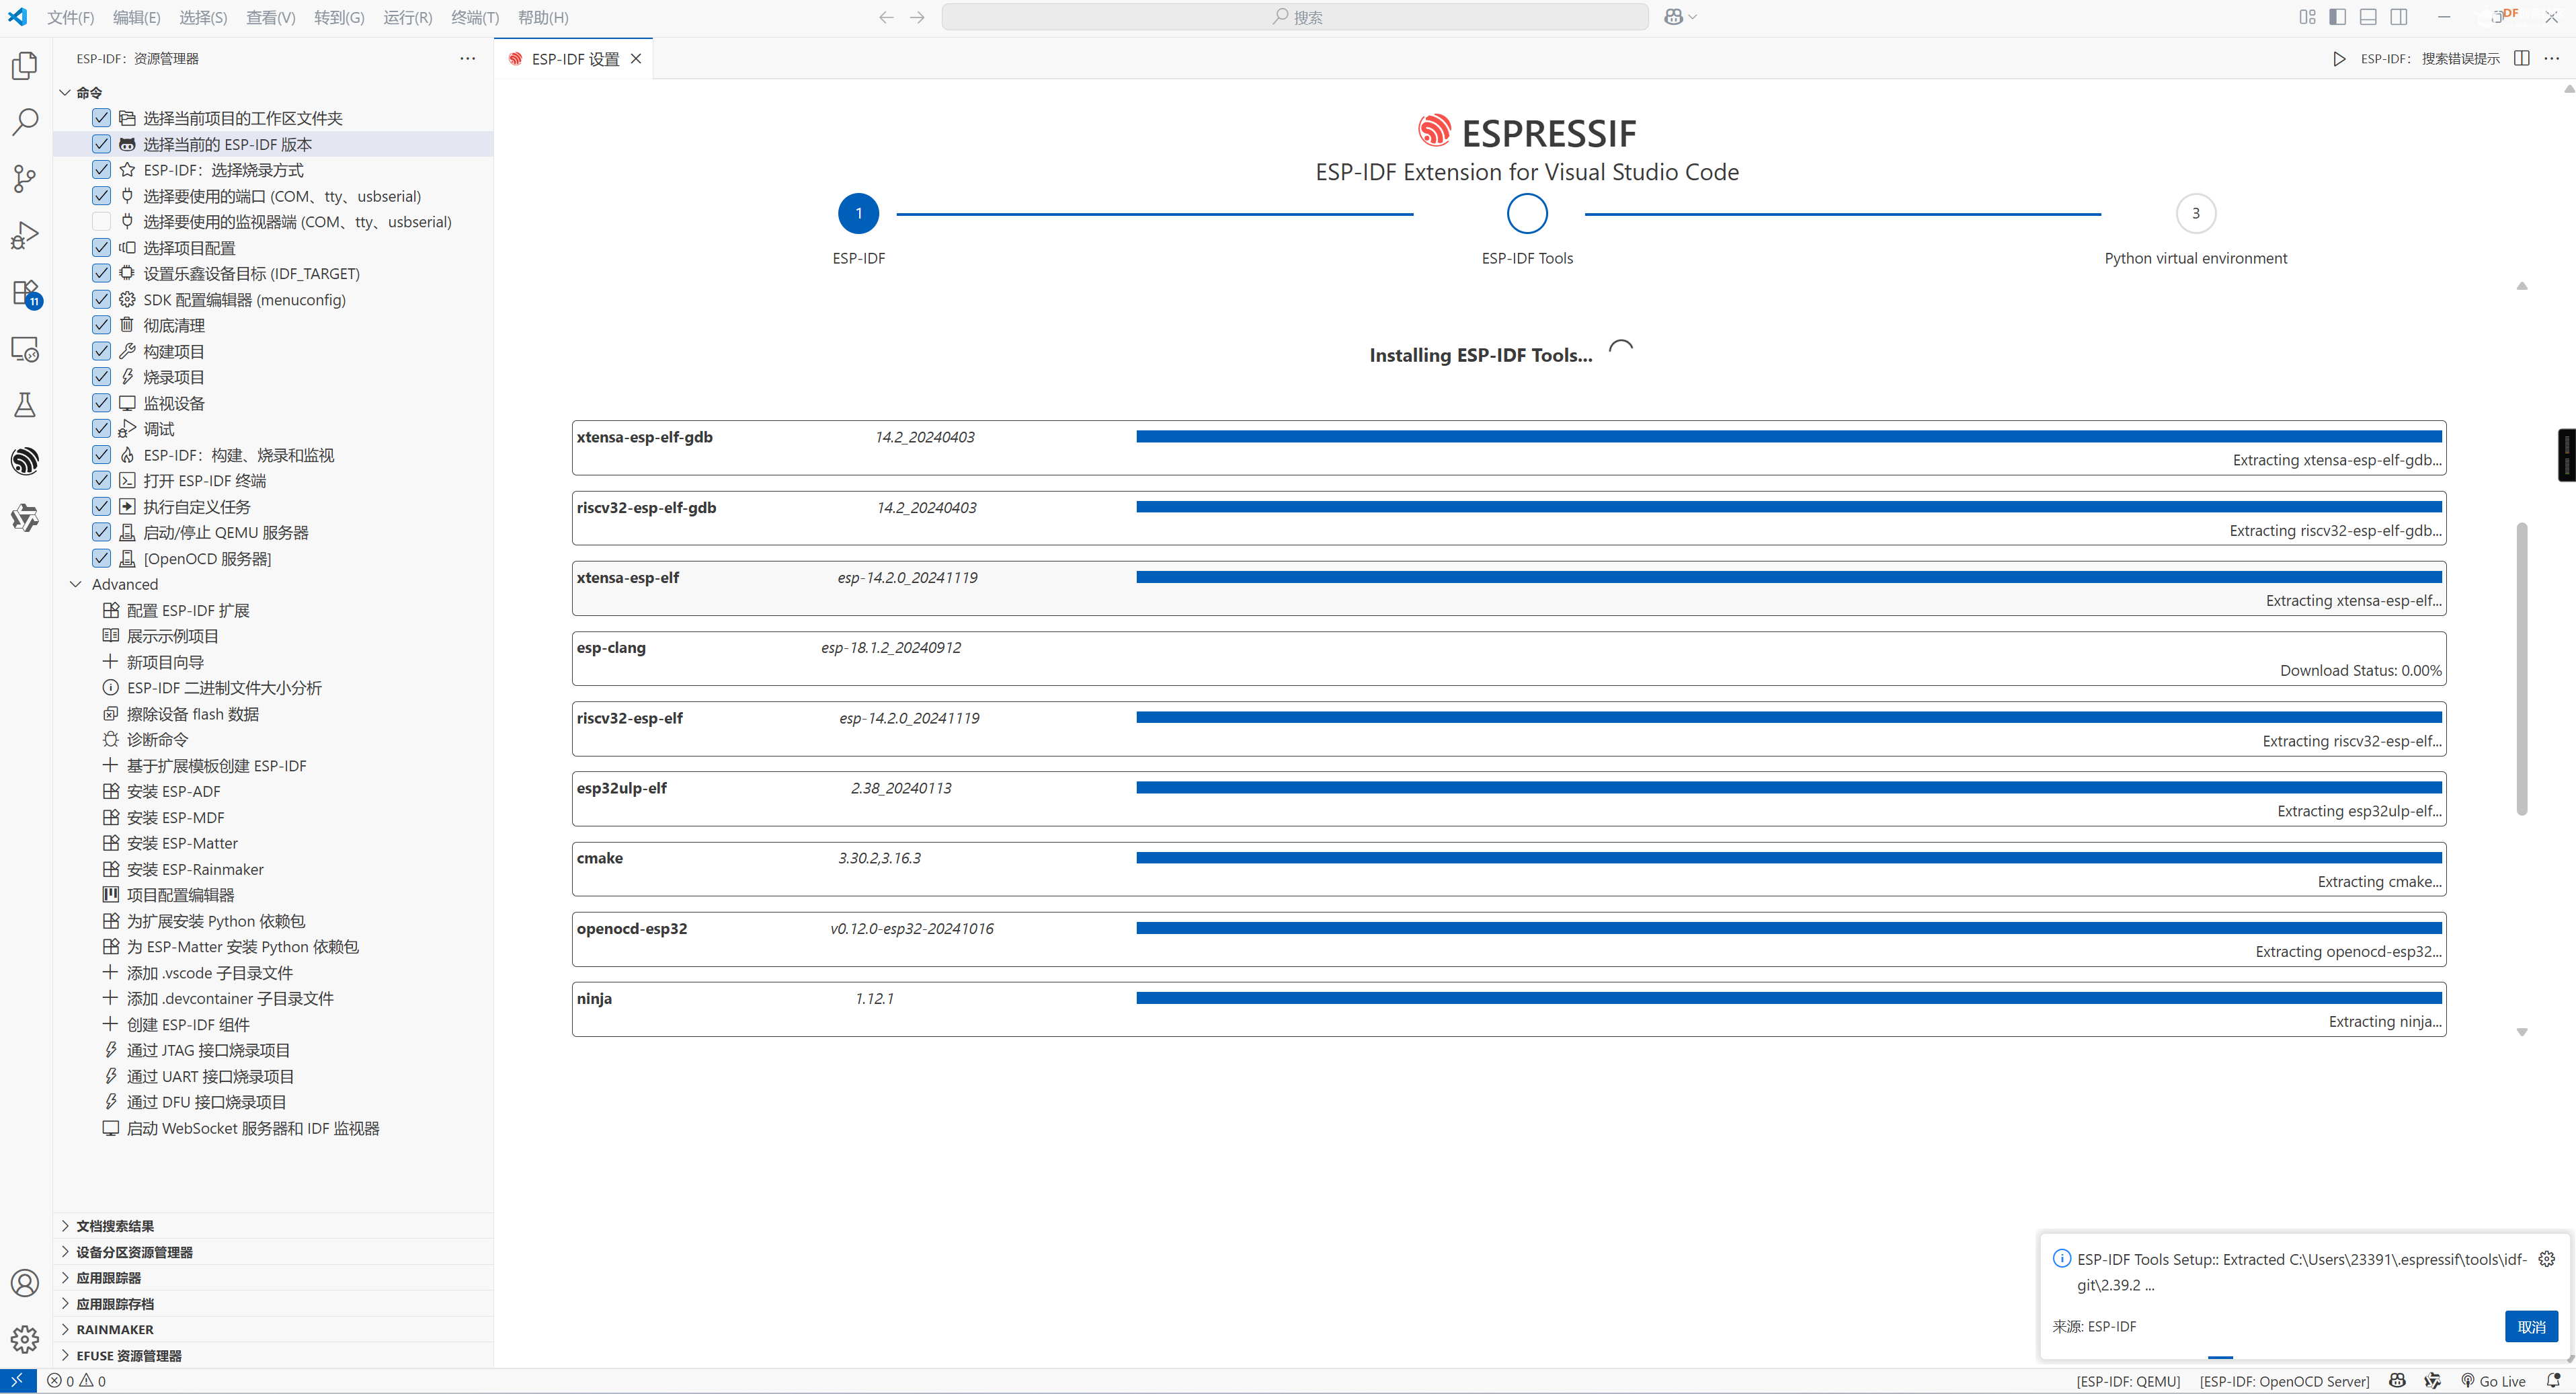Open notification settings gear icon
Image resolution: width=2576 pixels, height=1394 pixels.
pos(2546,1259)
